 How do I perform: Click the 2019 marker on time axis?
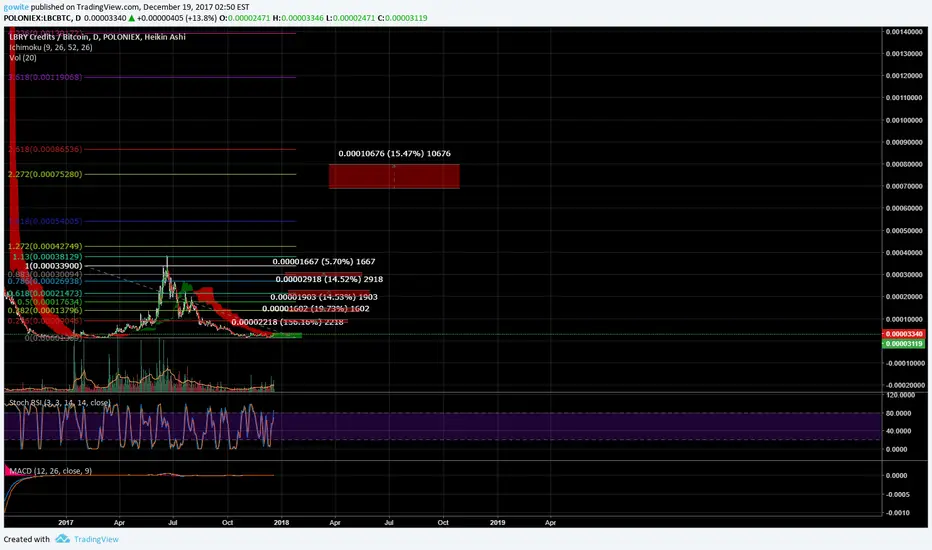click(x=498, y=523)
